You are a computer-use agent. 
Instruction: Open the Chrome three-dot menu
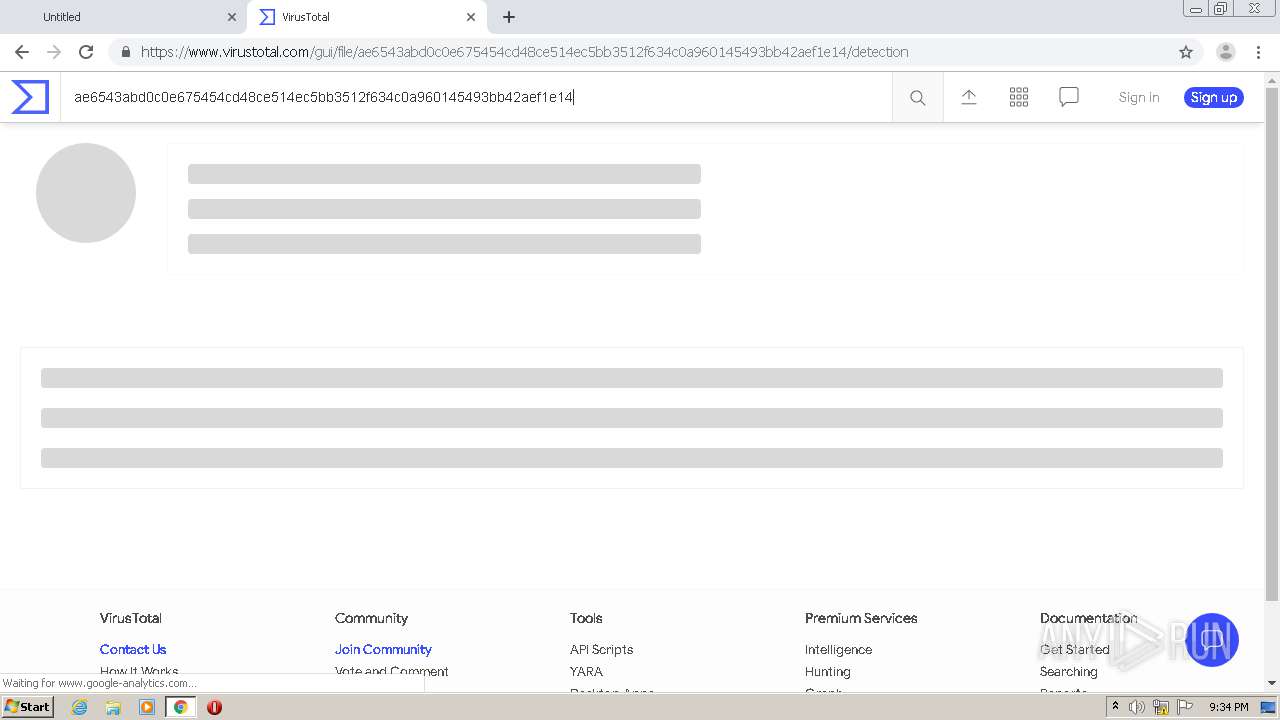1258,52
